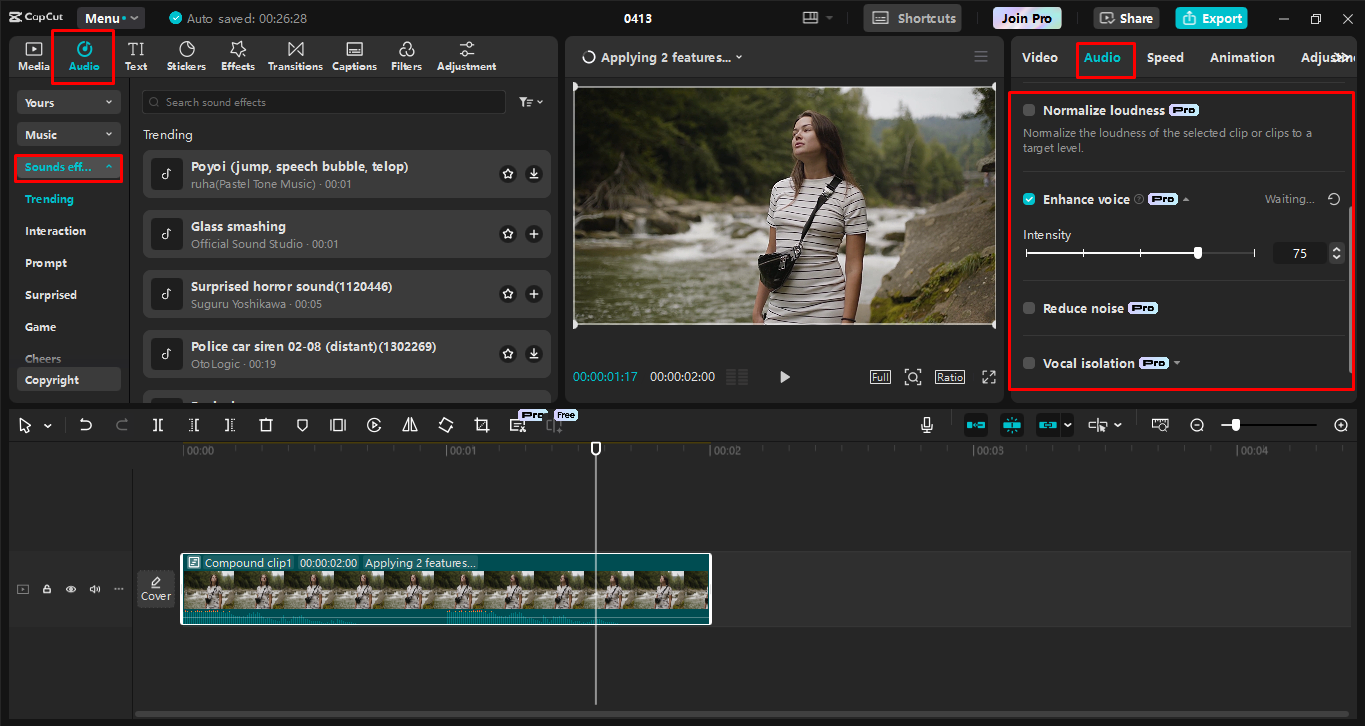
Task: Select the Split tool in the timeline toolbar
Action: (157, 424)
